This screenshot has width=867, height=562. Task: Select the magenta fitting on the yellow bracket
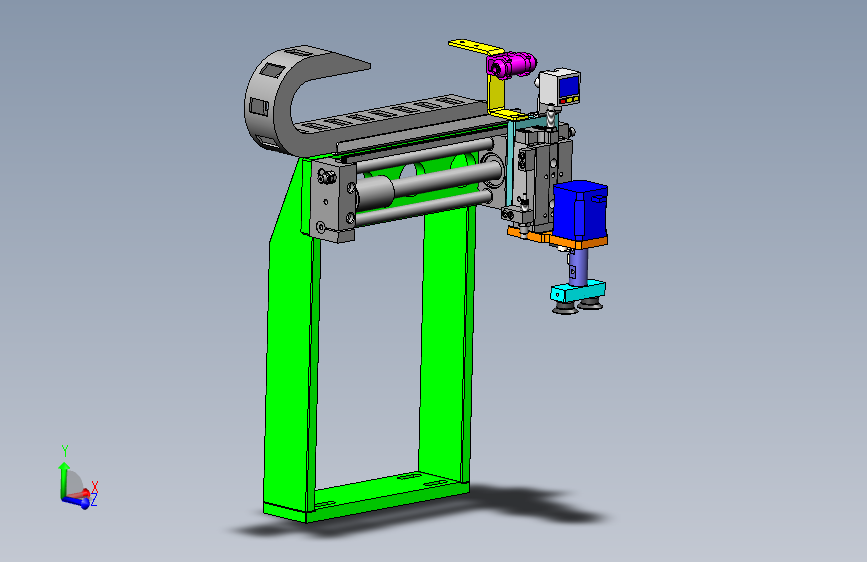510,64
